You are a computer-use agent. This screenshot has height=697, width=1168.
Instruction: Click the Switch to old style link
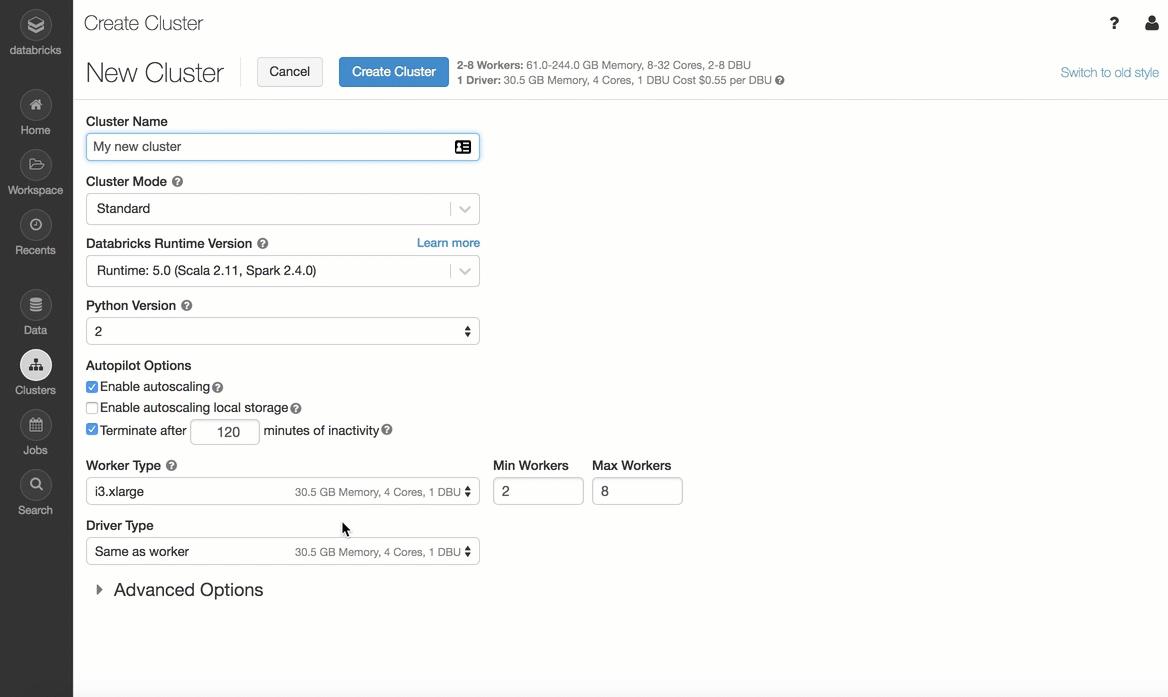pyautogui.click(x=1109, y=73)
